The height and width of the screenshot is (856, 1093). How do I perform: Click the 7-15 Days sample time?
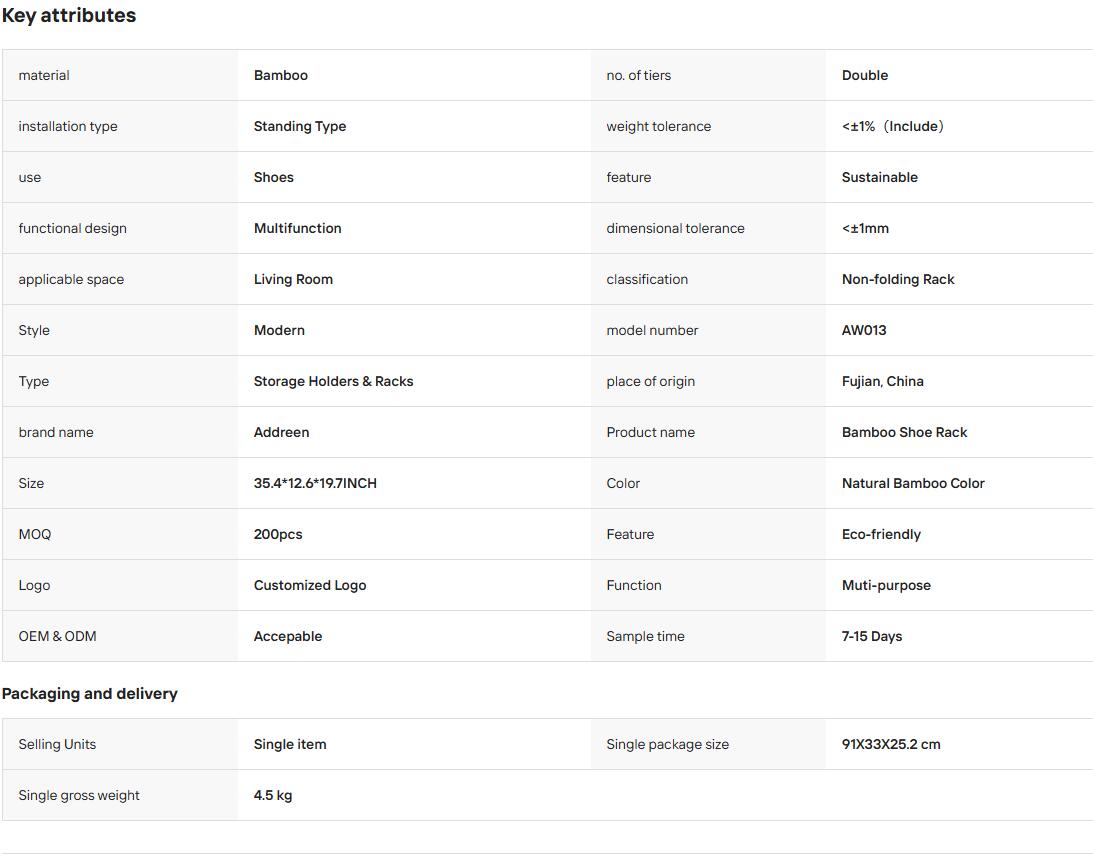[x=872, y=636]
